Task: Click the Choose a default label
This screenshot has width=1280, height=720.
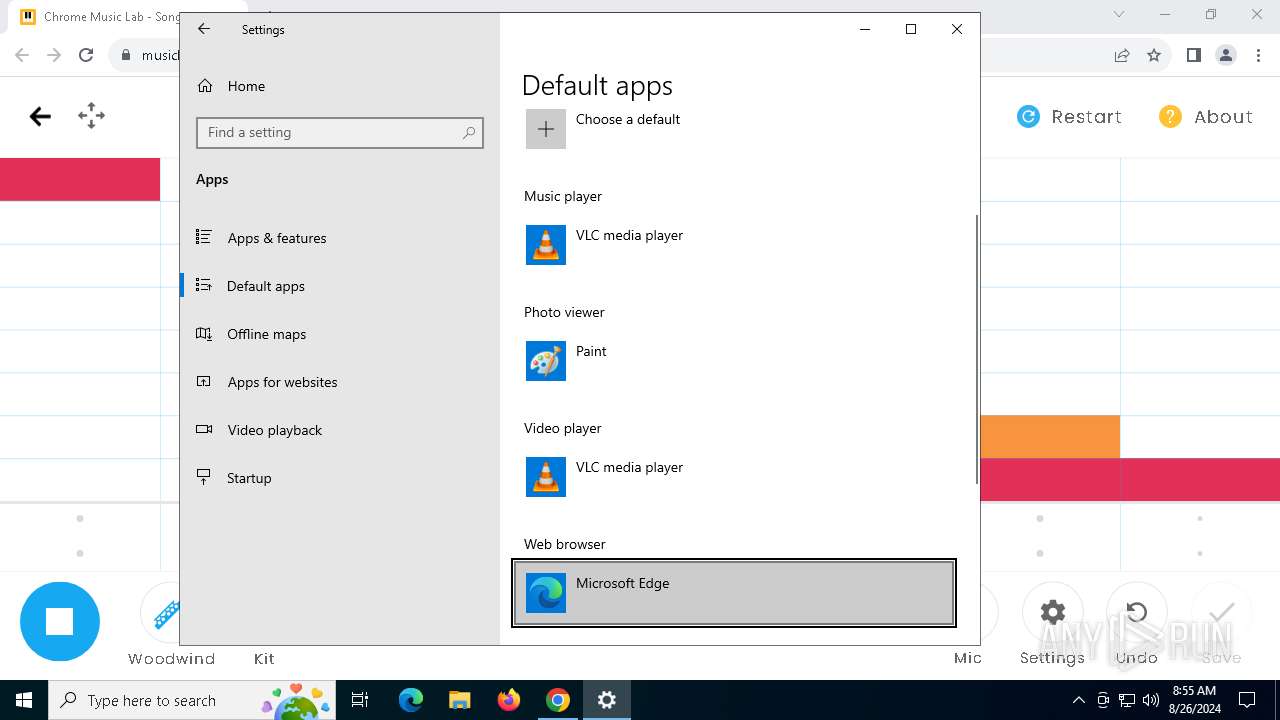Action: point(628,119)
